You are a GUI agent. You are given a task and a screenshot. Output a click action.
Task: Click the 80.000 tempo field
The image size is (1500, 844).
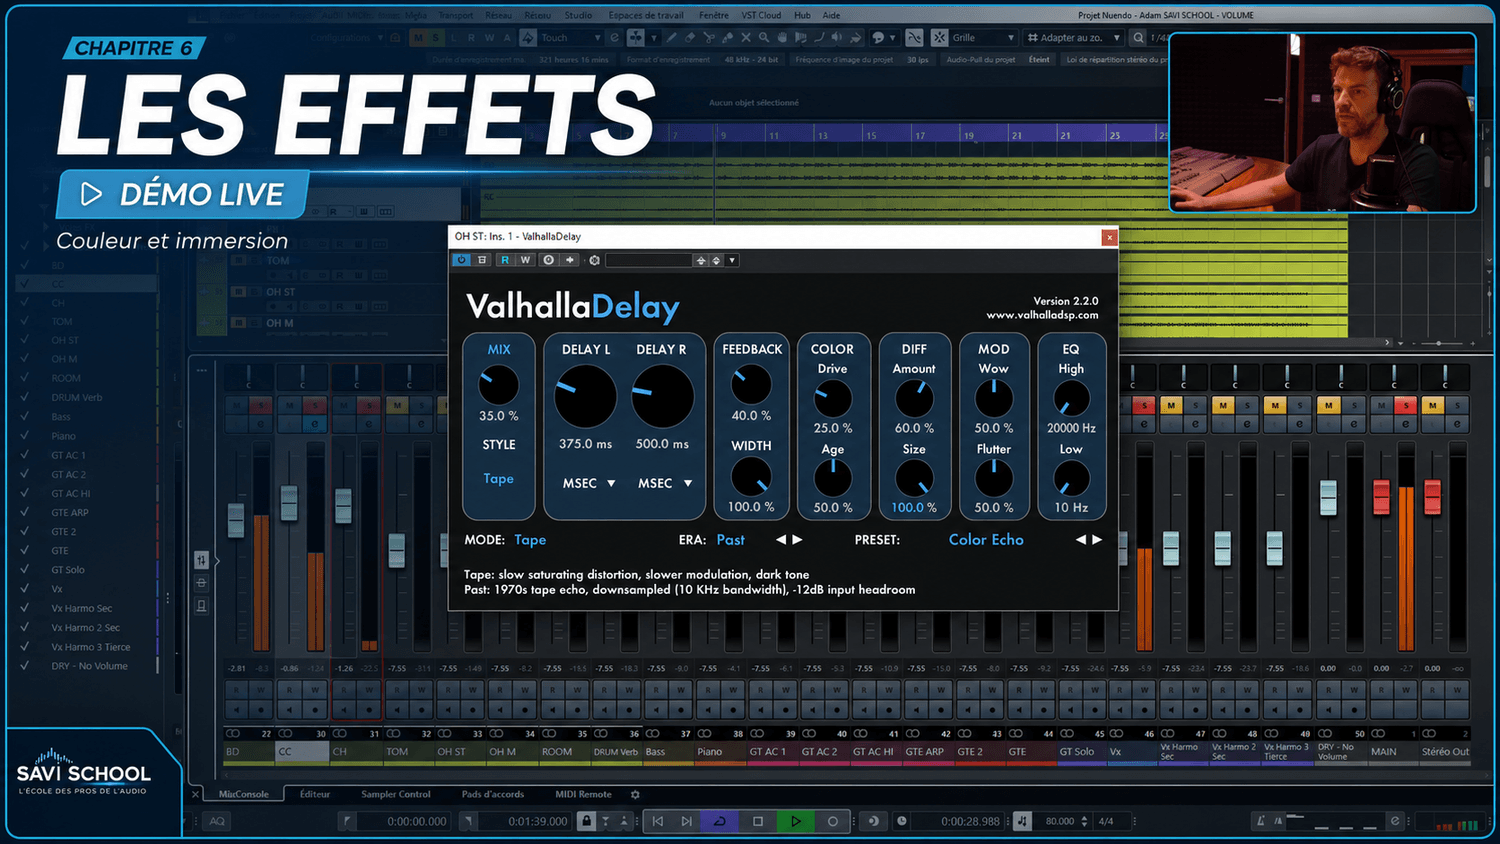click(x=1060, y=821)
